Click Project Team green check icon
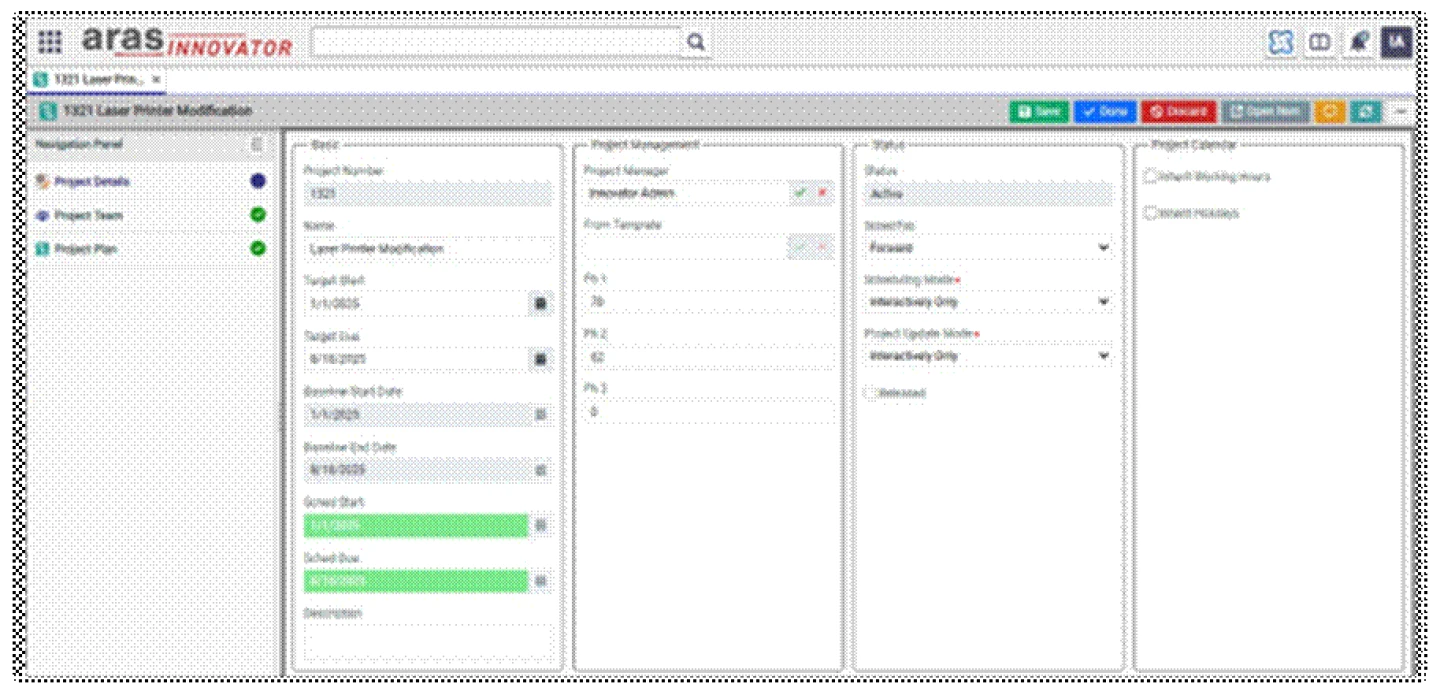The width and height of the screenshot is (1440, 695). point(258,215)
